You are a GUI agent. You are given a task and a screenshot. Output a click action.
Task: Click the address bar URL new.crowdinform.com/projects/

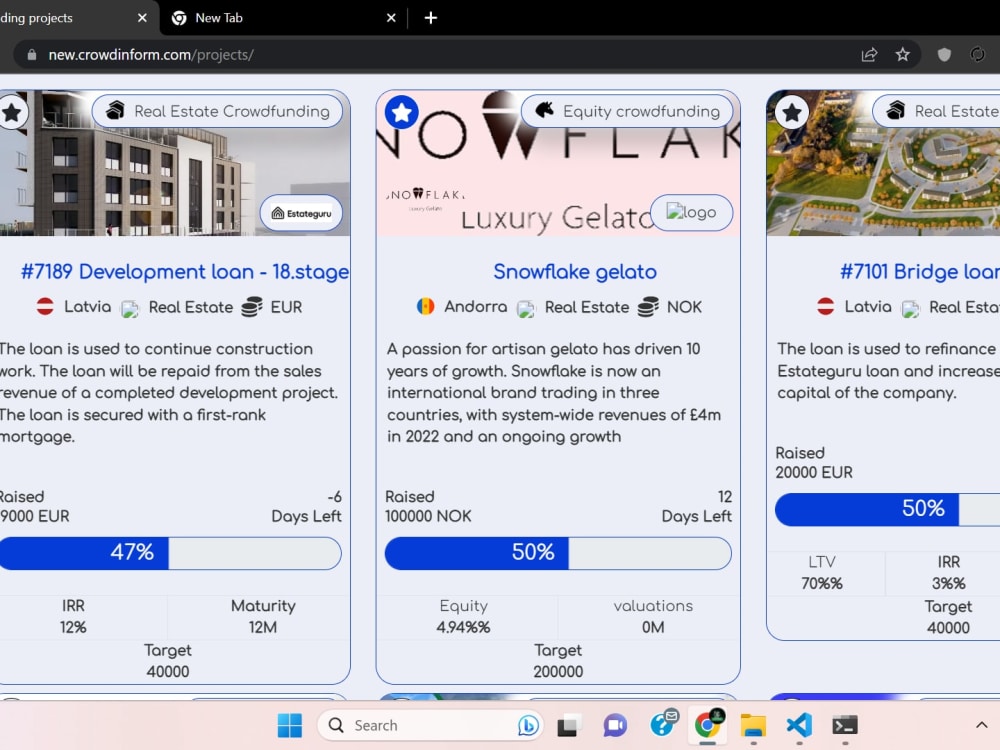tap(151, 55)
